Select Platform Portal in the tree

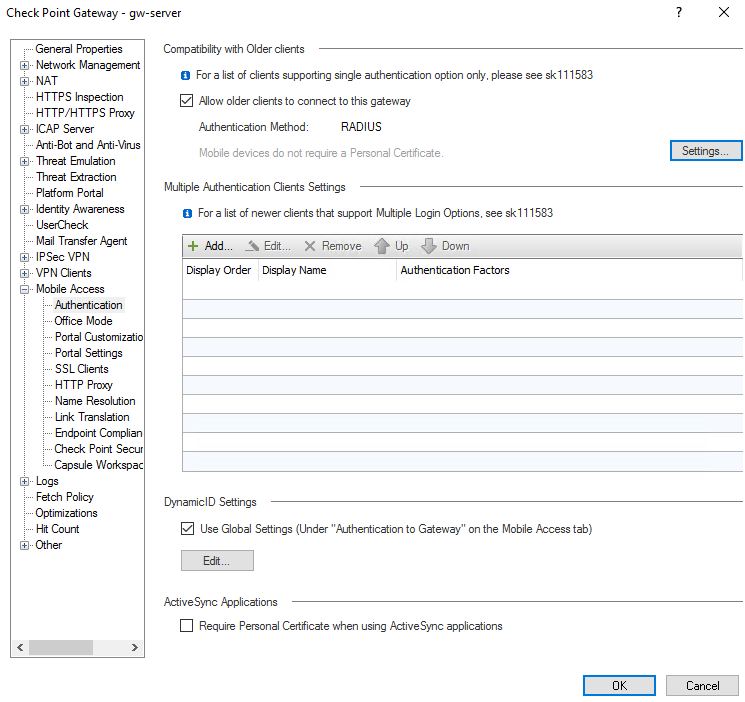click(x=70, y=193)
